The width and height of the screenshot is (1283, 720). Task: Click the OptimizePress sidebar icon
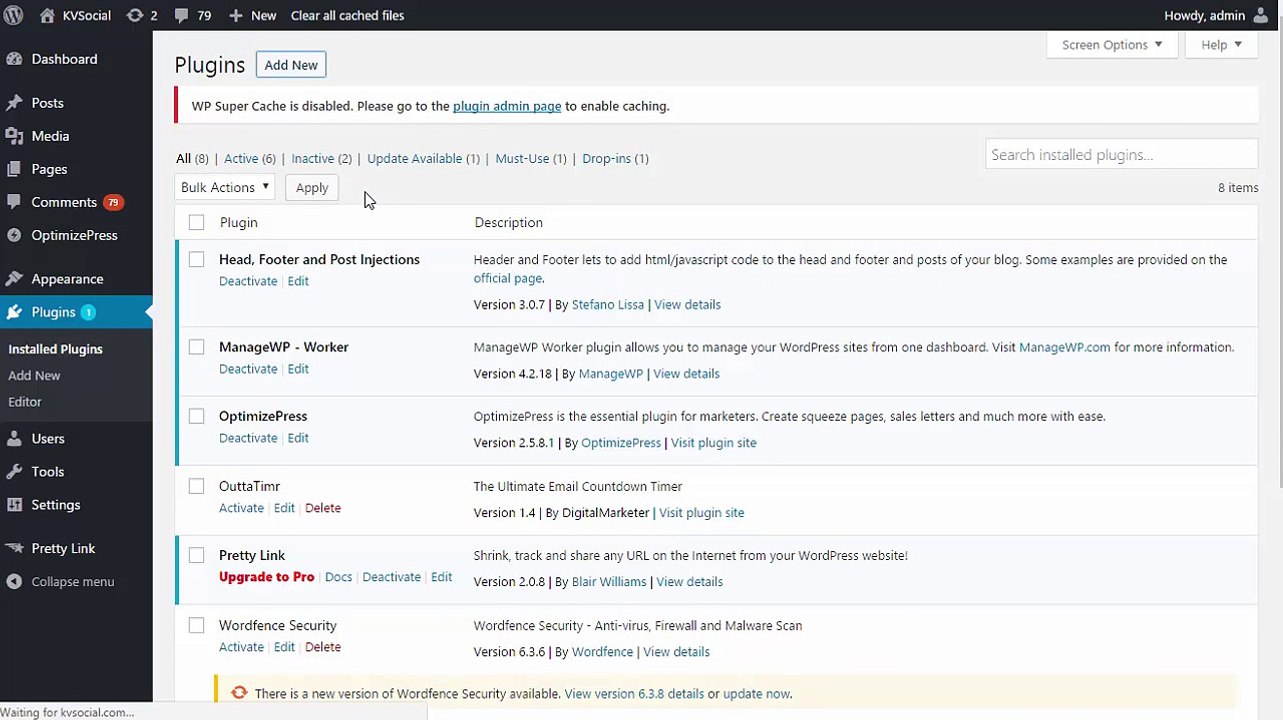pyautogui.click(x=14, y=235)
